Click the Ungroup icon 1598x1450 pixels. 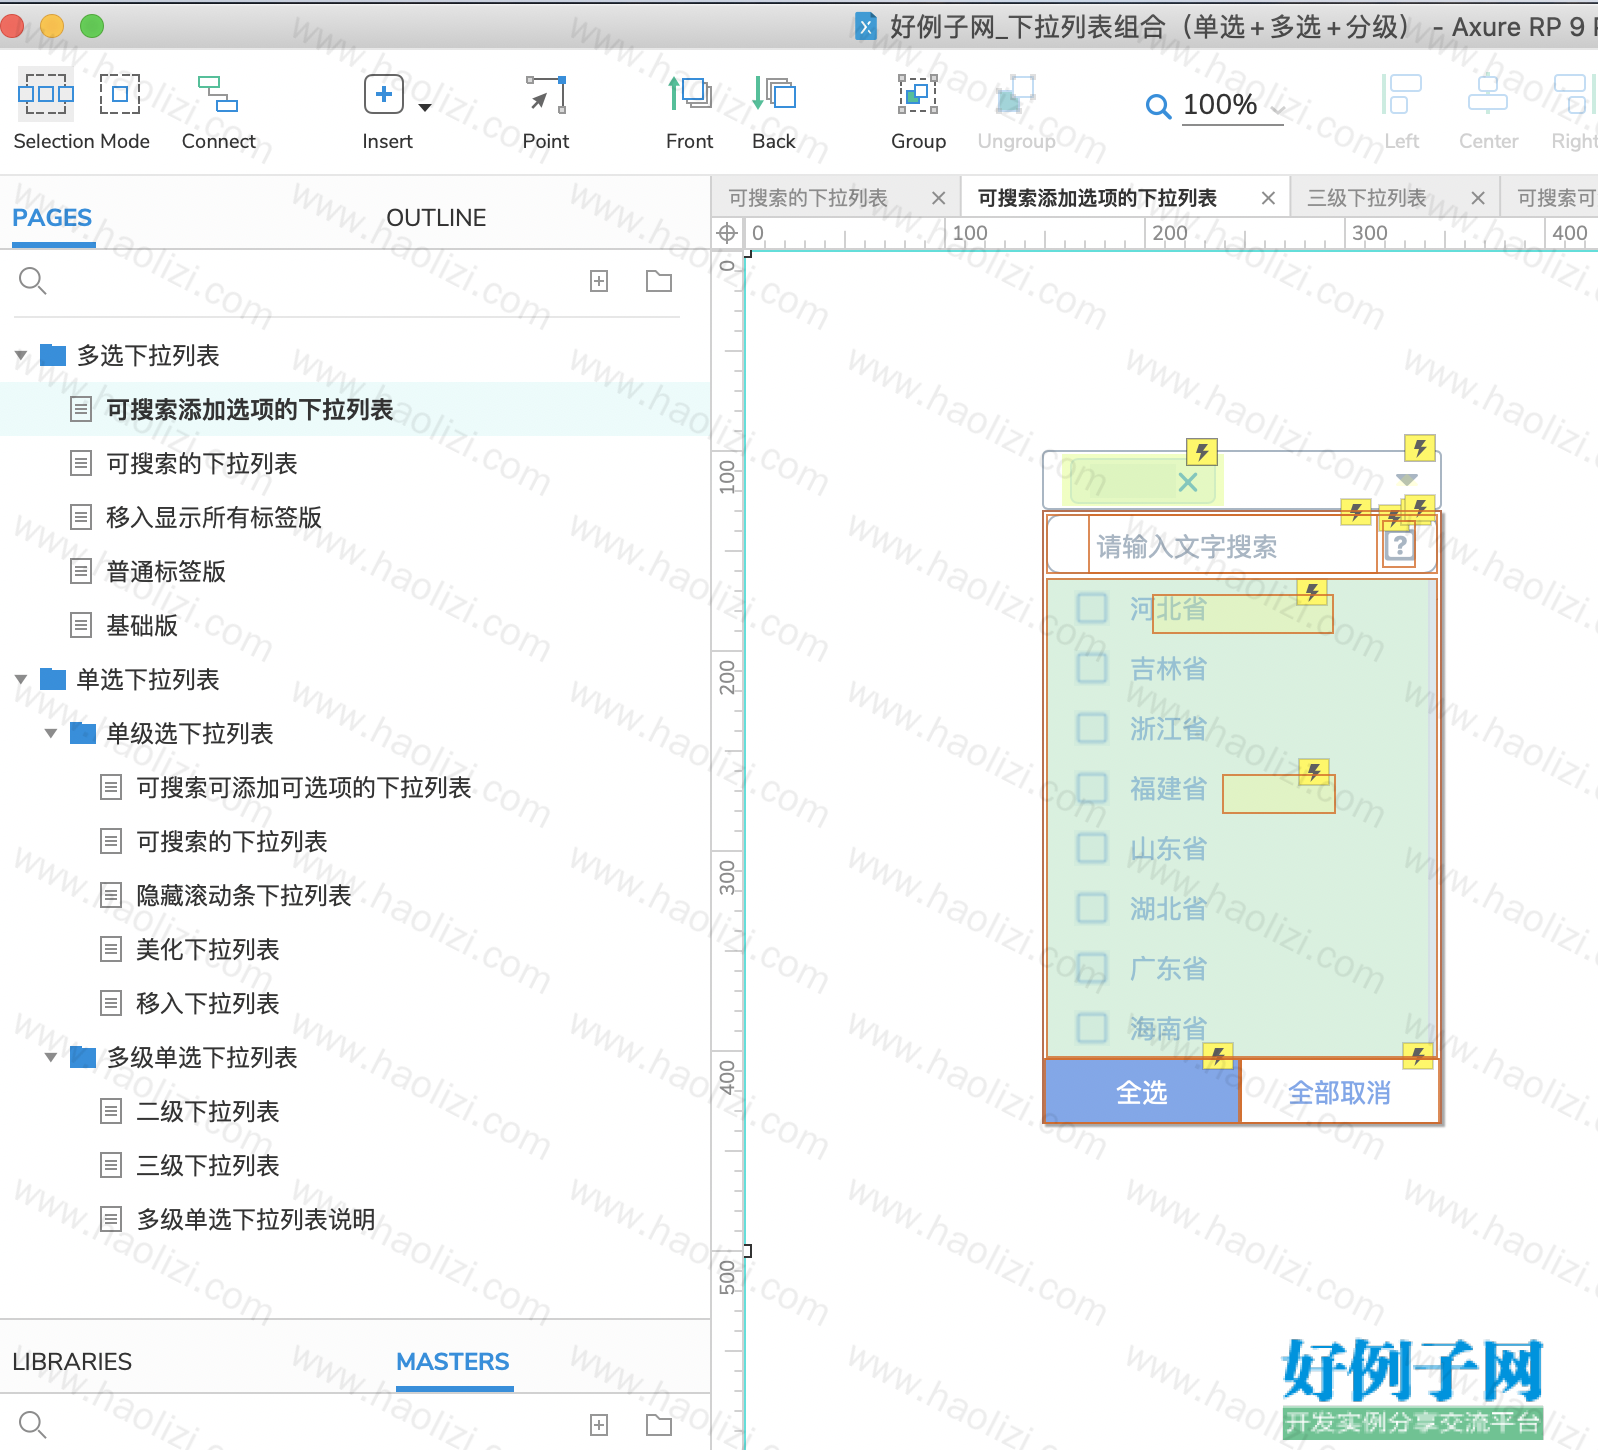[1016, 95]
